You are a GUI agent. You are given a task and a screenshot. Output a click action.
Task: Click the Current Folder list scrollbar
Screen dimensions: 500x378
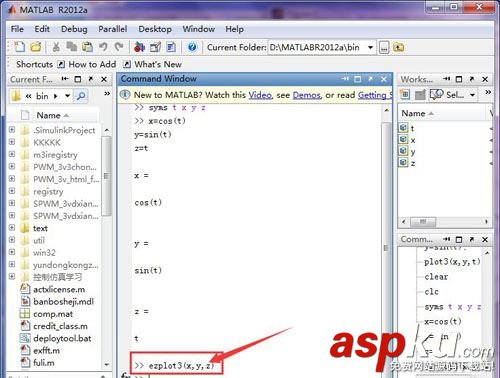[107, 176]
